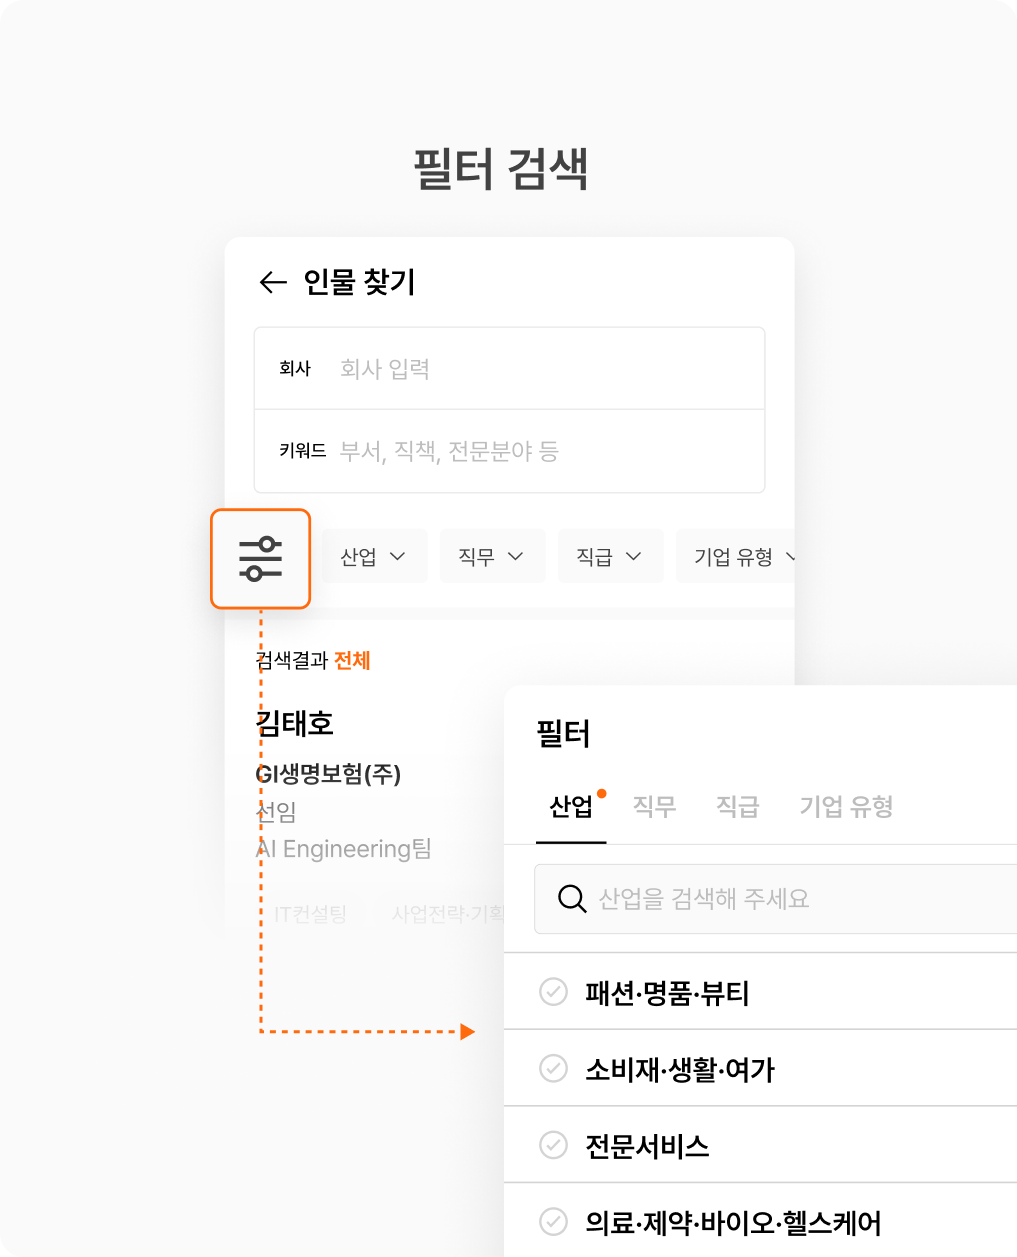Click the 인물 찾기 page title

coord(360,283)
